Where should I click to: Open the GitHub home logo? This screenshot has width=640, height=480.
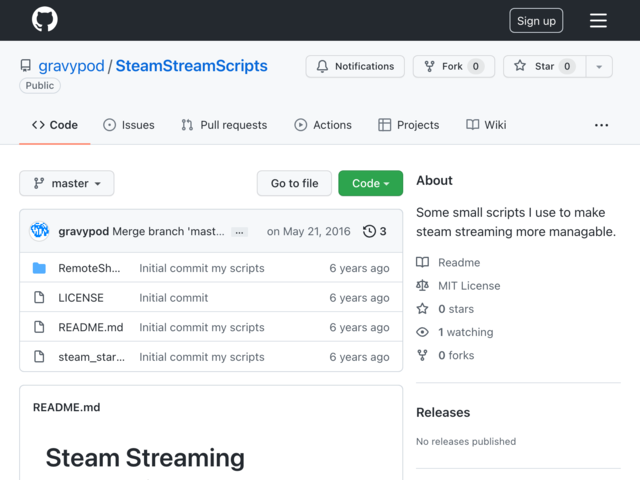(x=44, y=19)
